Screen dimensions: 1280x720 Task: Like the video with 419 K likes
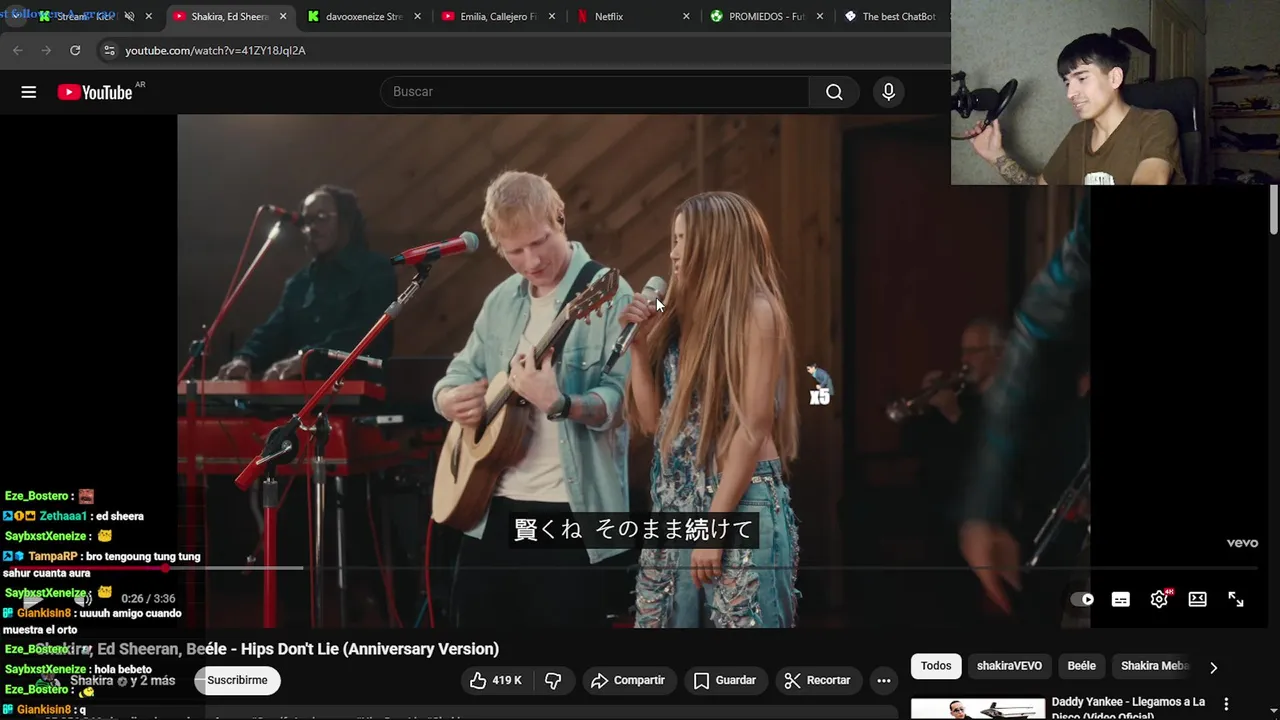coord(497,680)
